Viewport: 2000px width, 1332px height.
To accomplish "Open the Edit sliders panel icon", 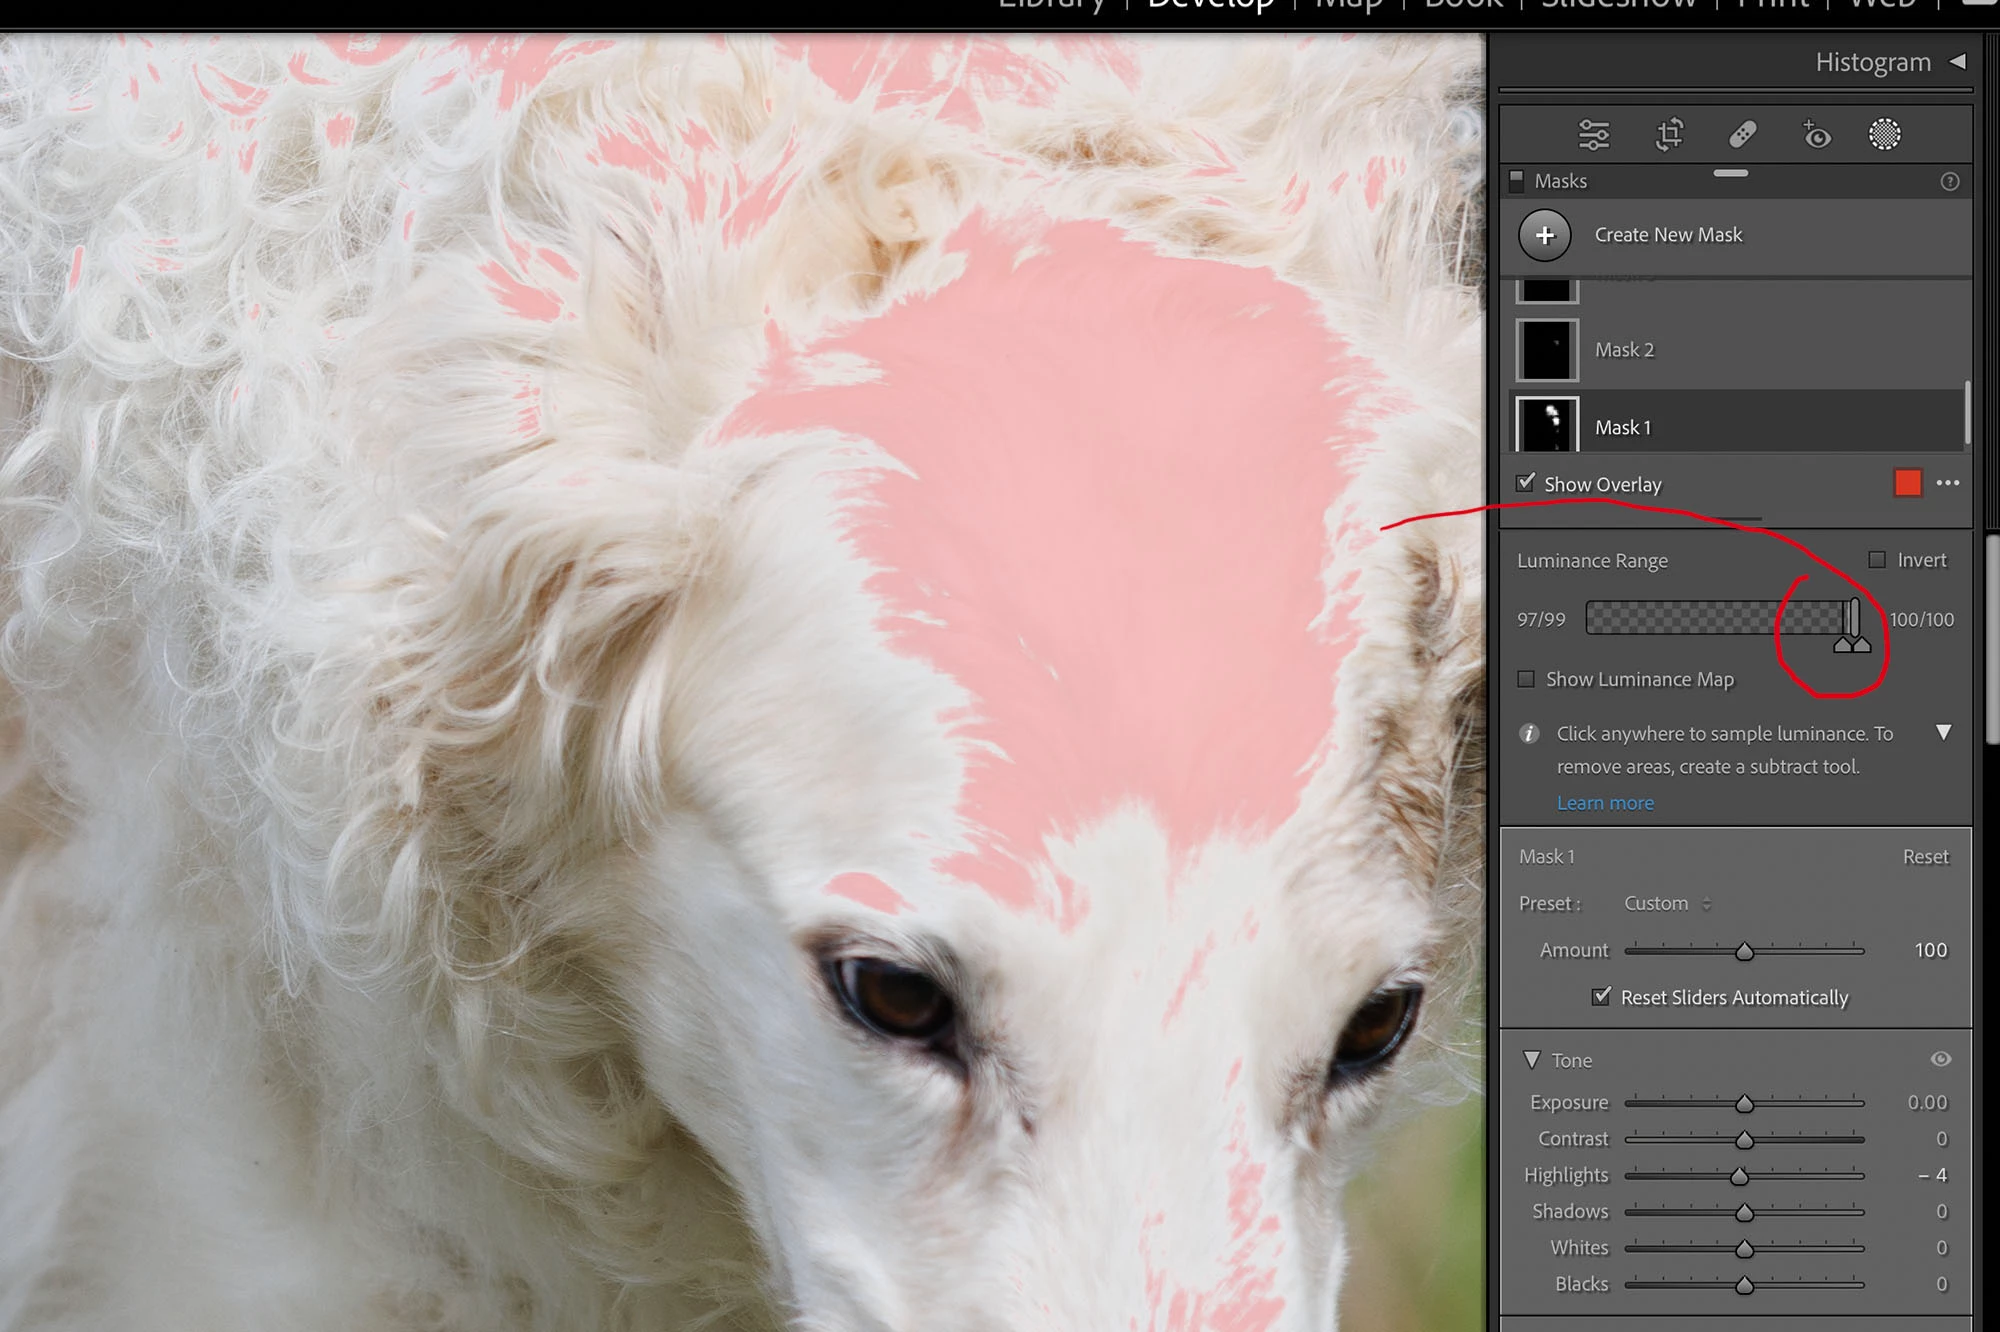I will (1594, 134).
